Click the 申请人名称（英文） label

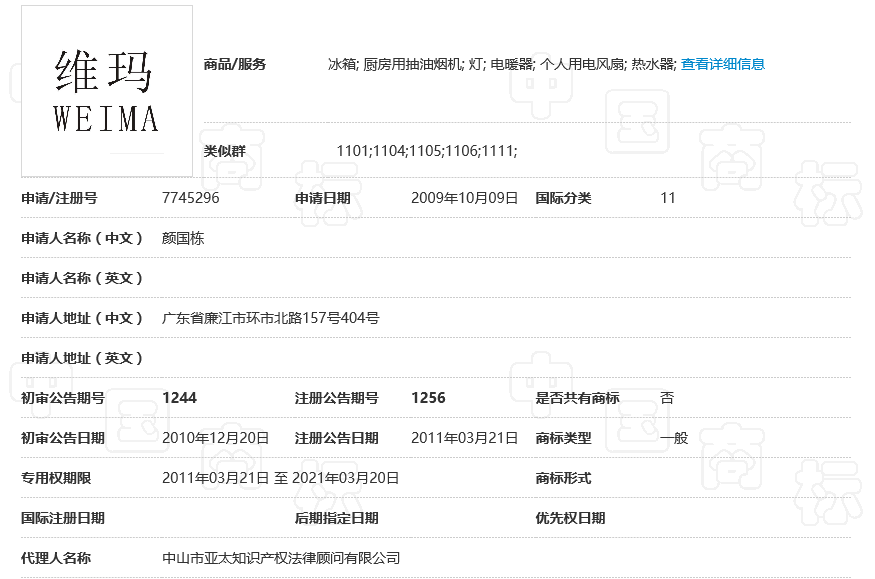83,278
